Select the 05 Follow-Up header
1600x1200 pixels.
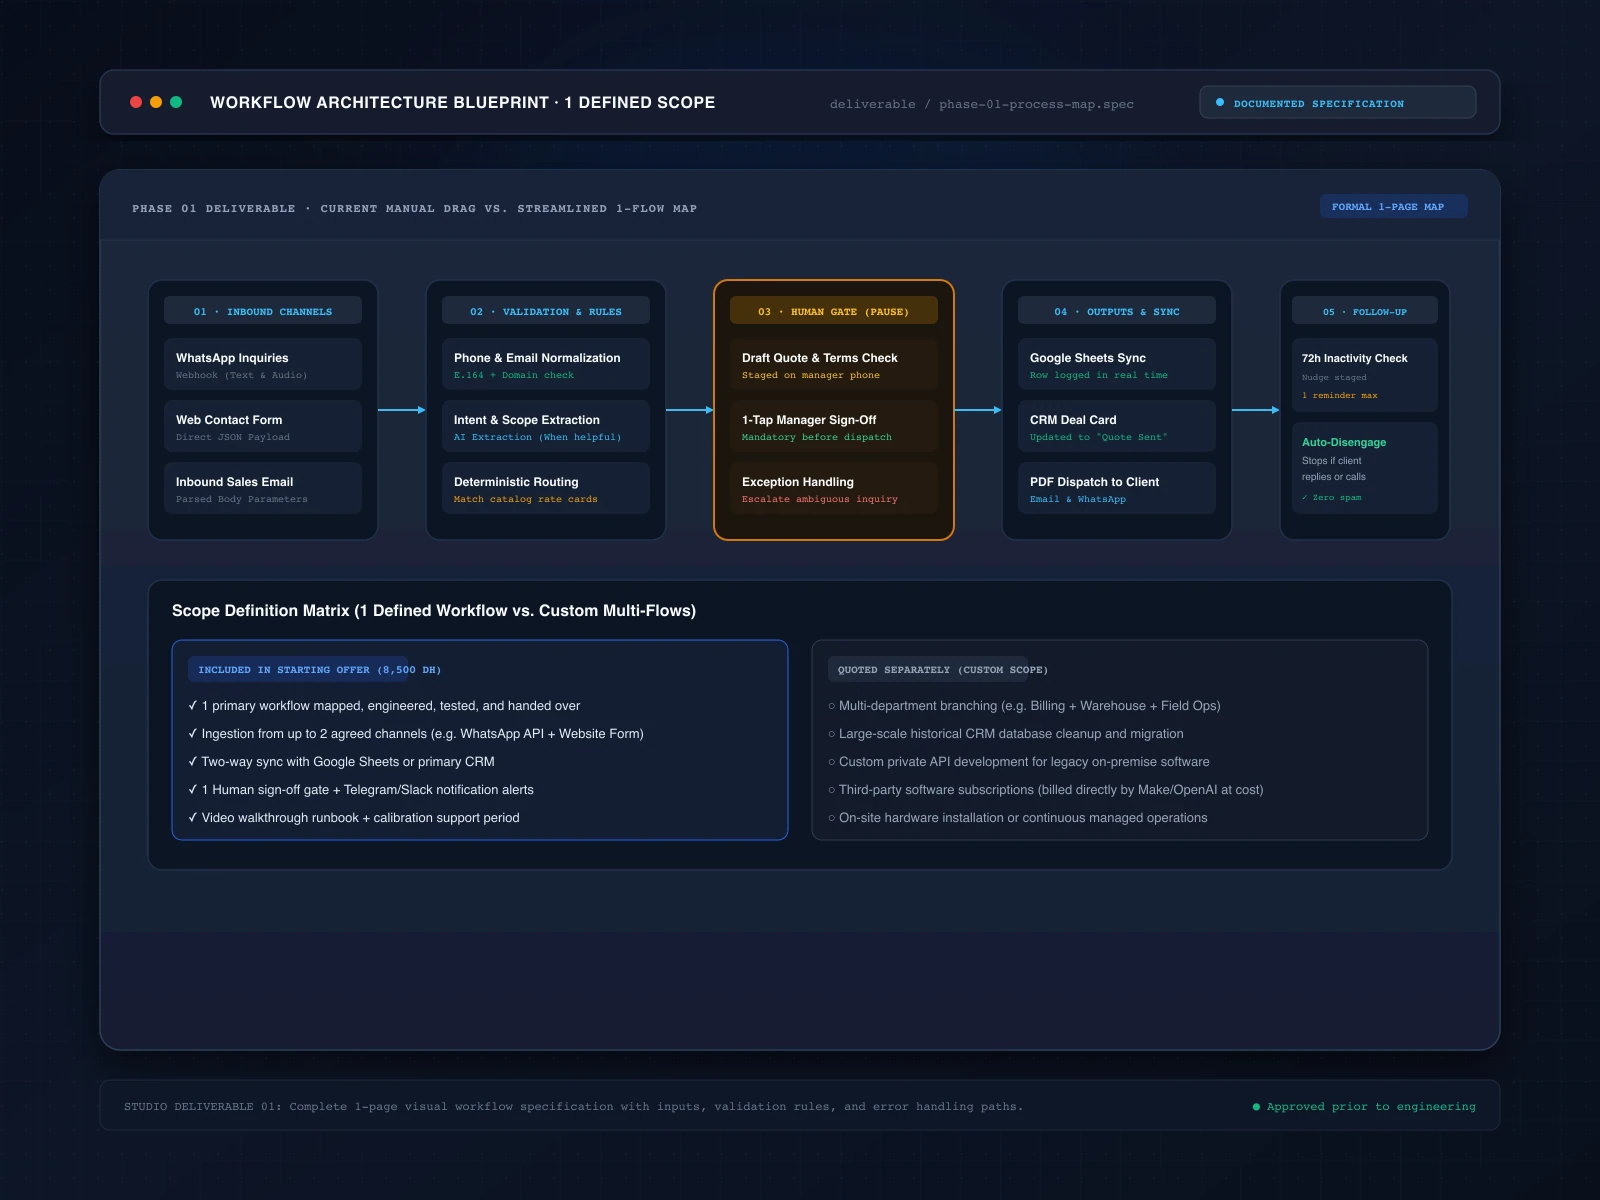coord(1365,311)
